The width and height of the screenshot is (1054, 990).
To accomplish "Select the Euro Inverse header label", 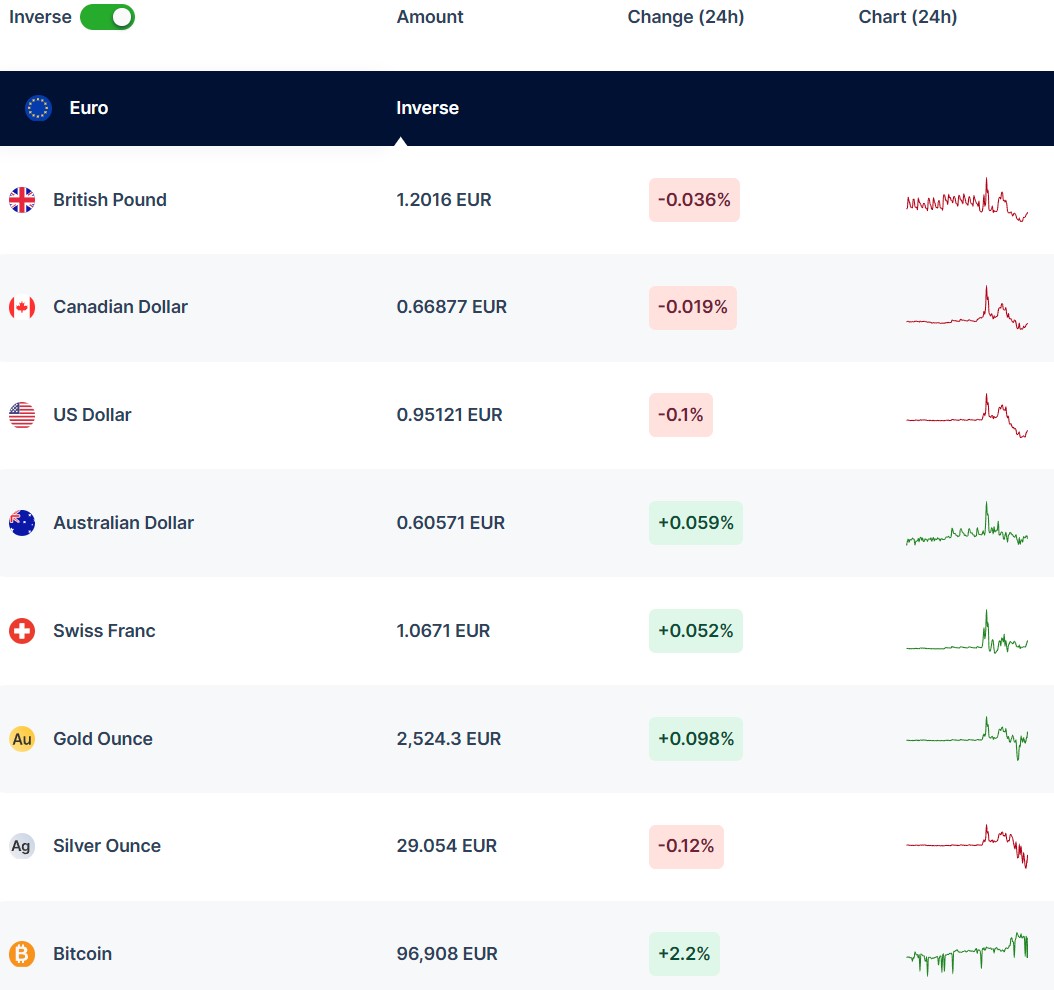I will click(x=427, y=108).
